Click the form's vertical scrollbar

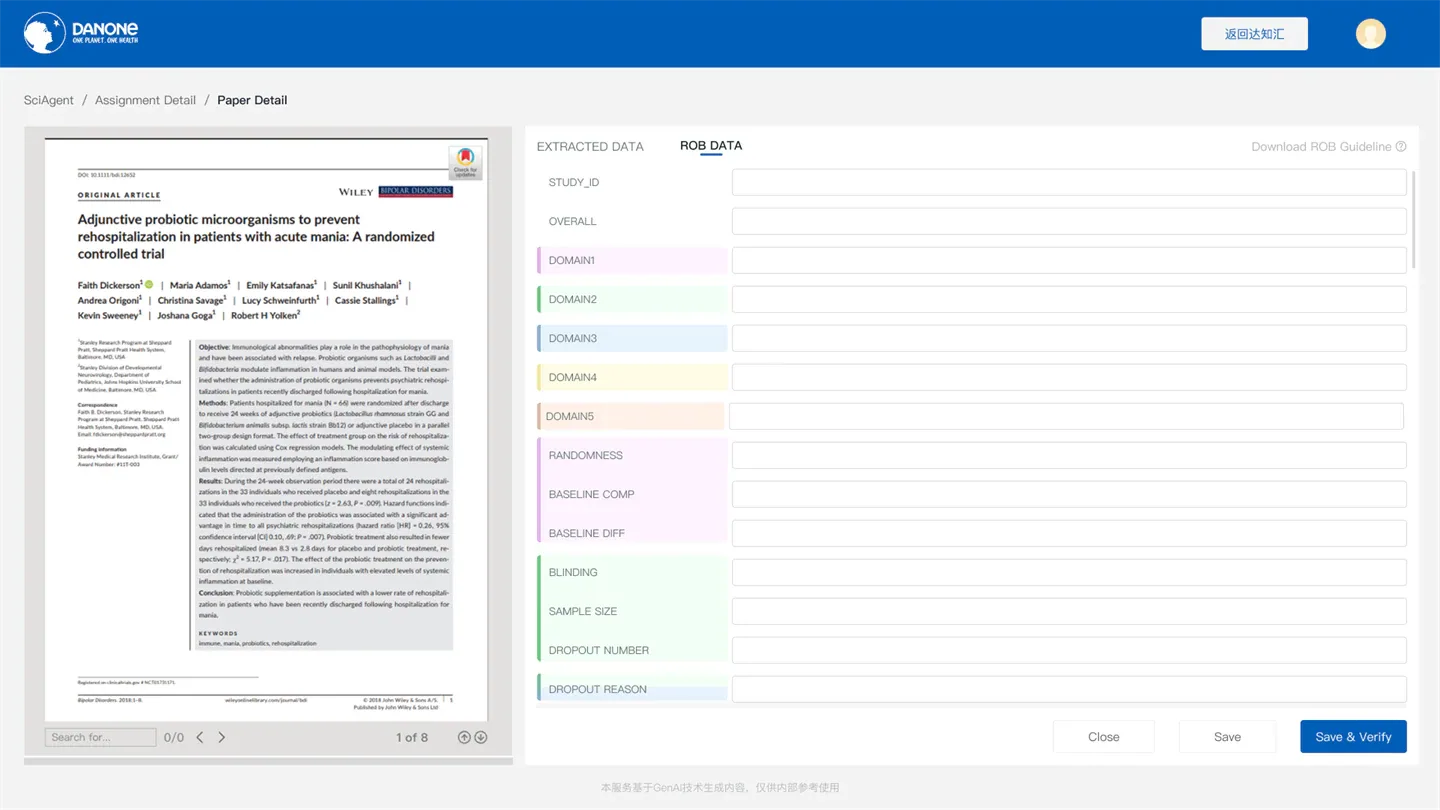point(1412,220)
